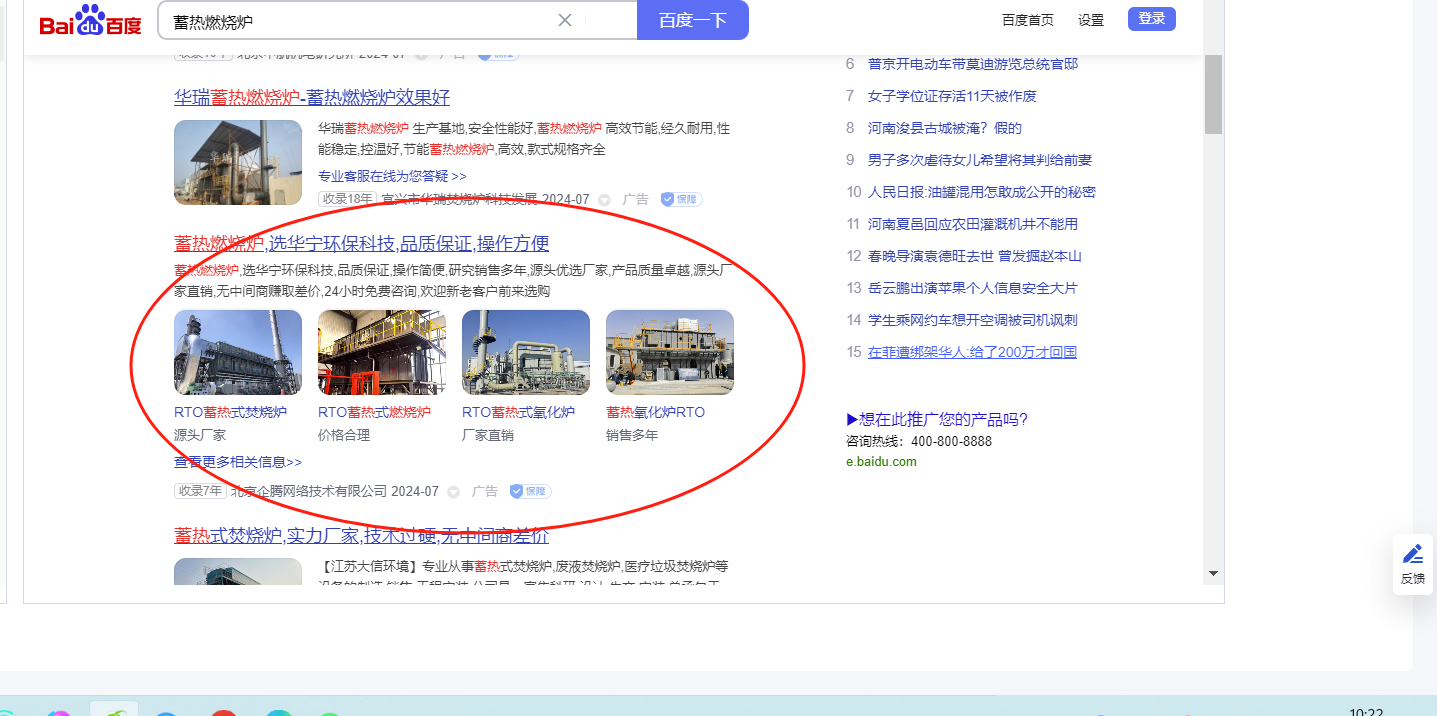
Task: Go to 百度首页 in the top navigation
Action: tap(1028, 20)
